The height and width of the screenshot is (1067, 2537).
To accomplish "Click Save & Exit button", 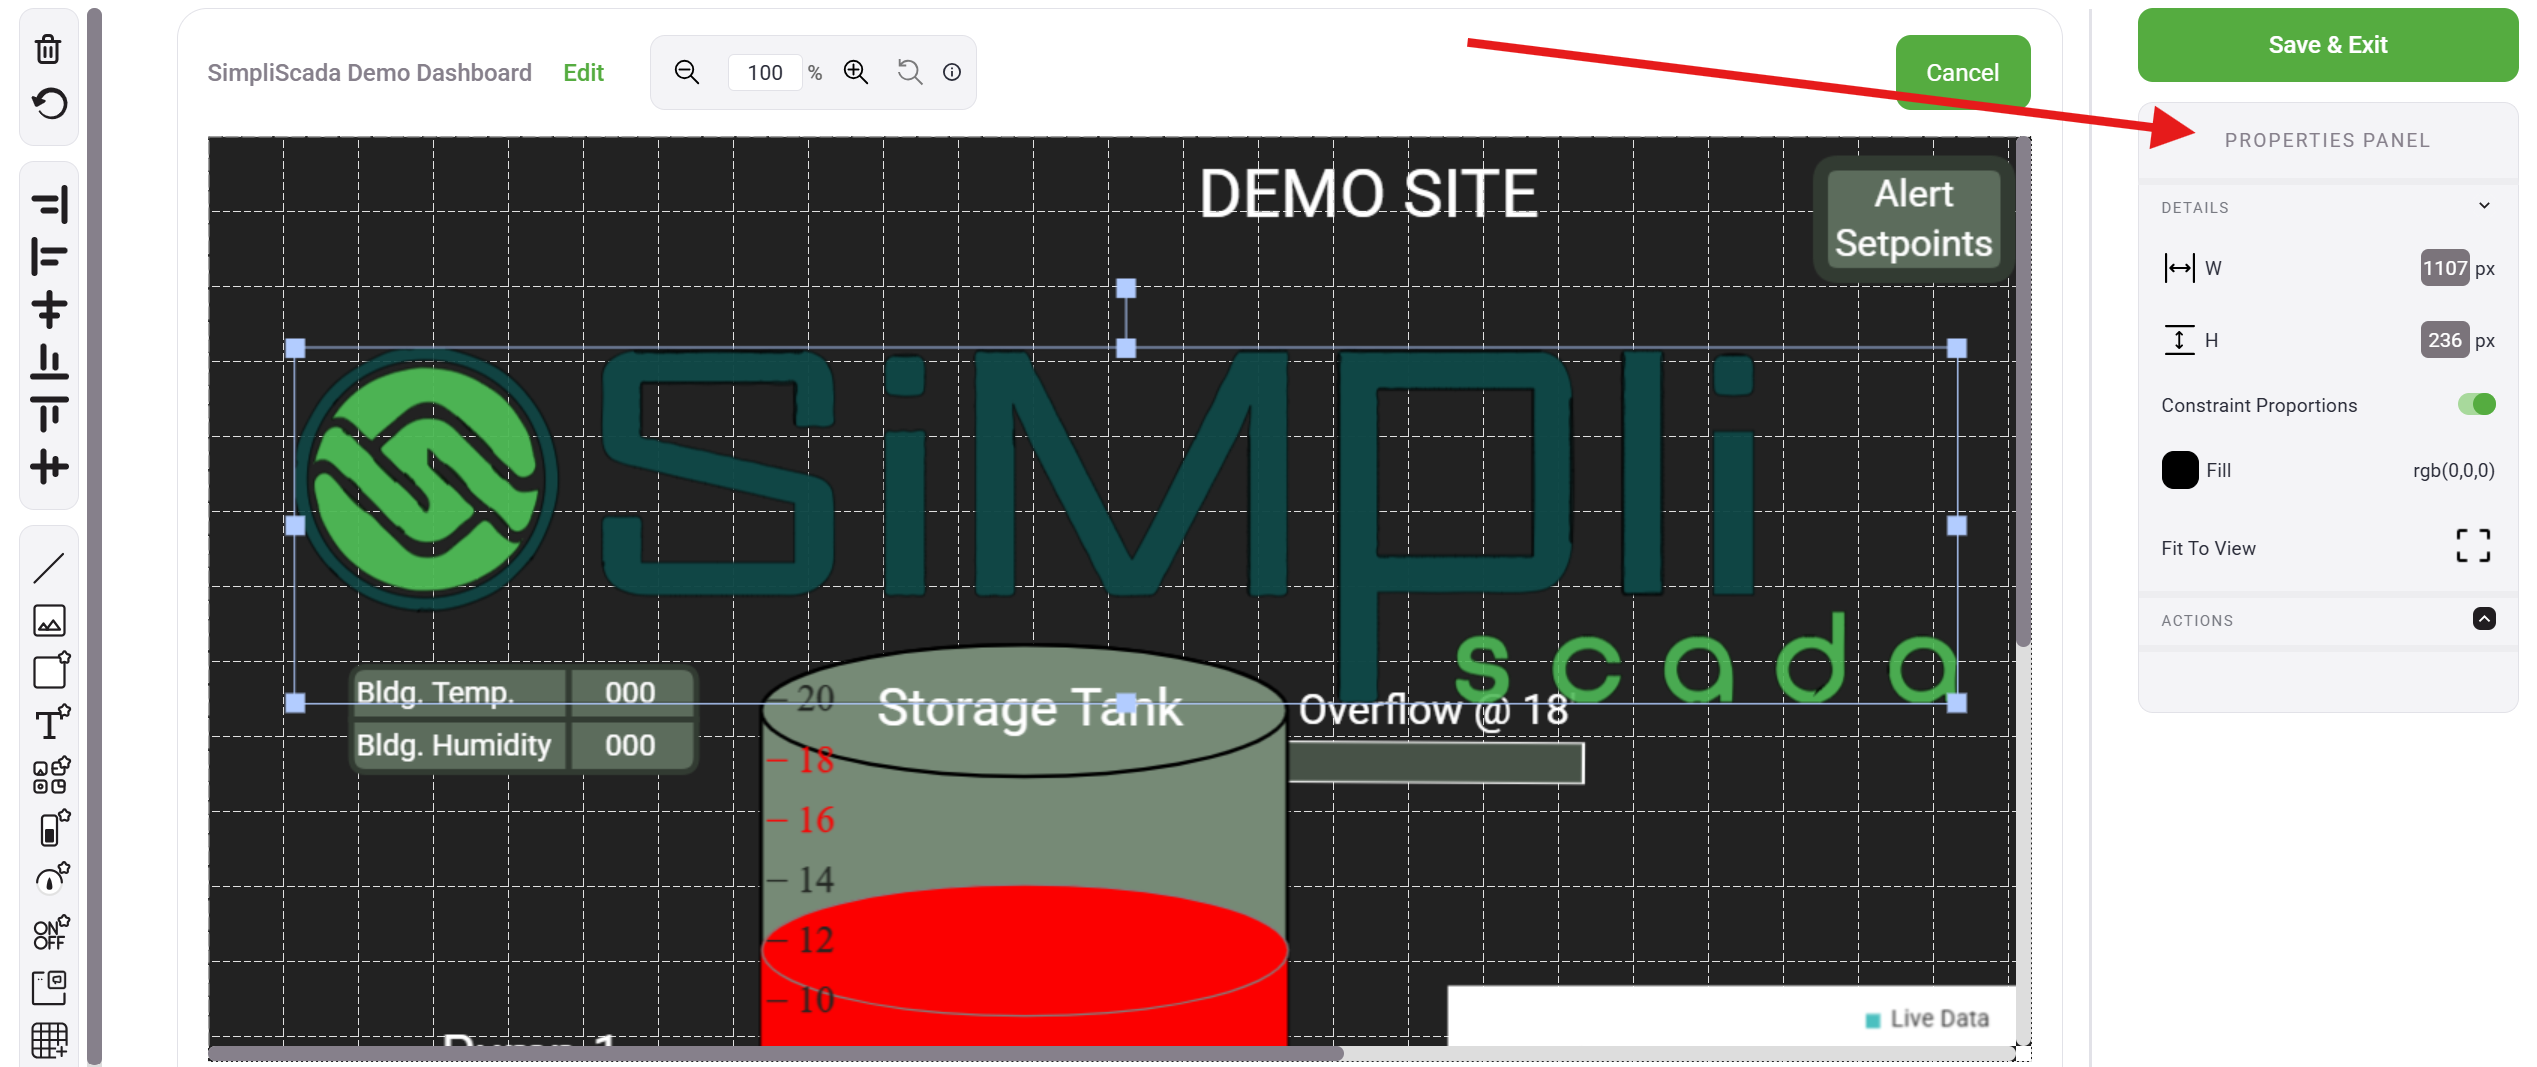I will pos(2327,45).
